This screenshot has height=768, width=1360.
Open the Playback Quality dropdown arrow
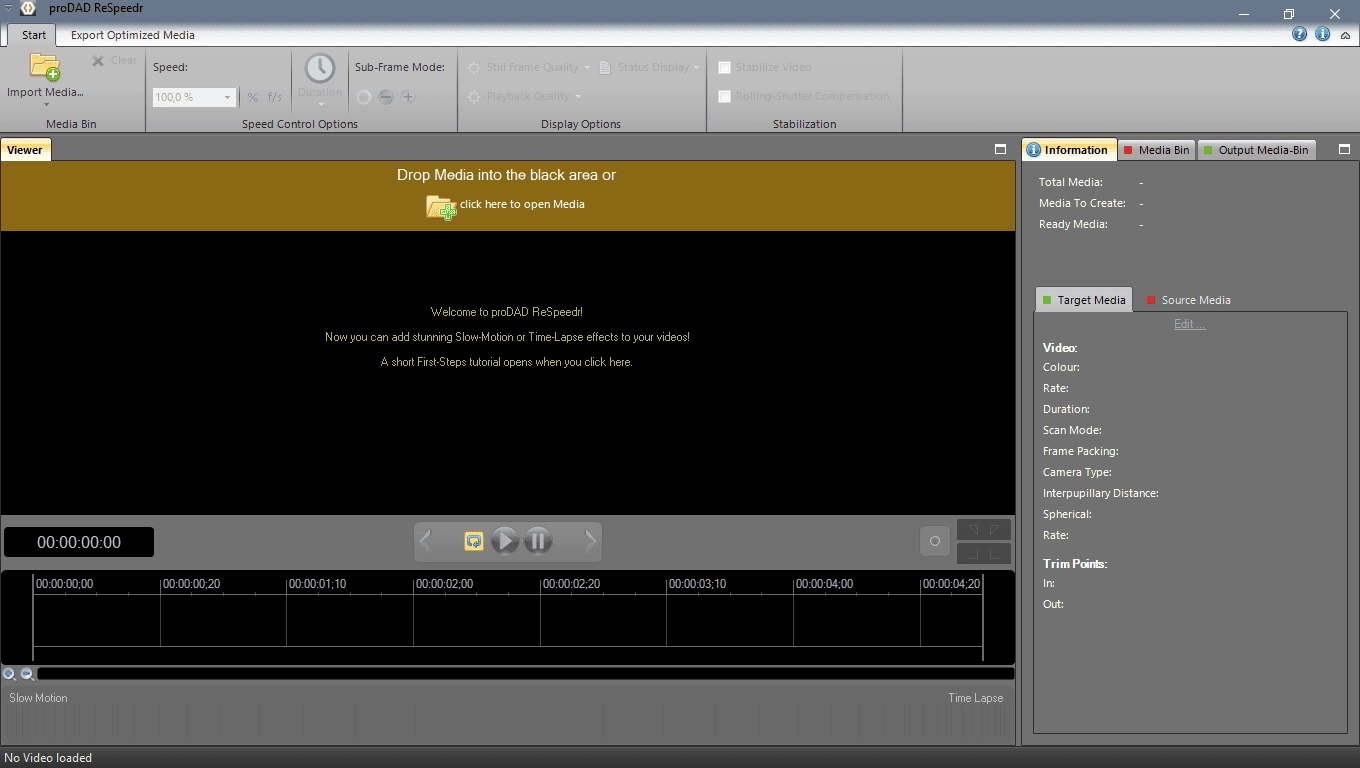tap(578, 97)
